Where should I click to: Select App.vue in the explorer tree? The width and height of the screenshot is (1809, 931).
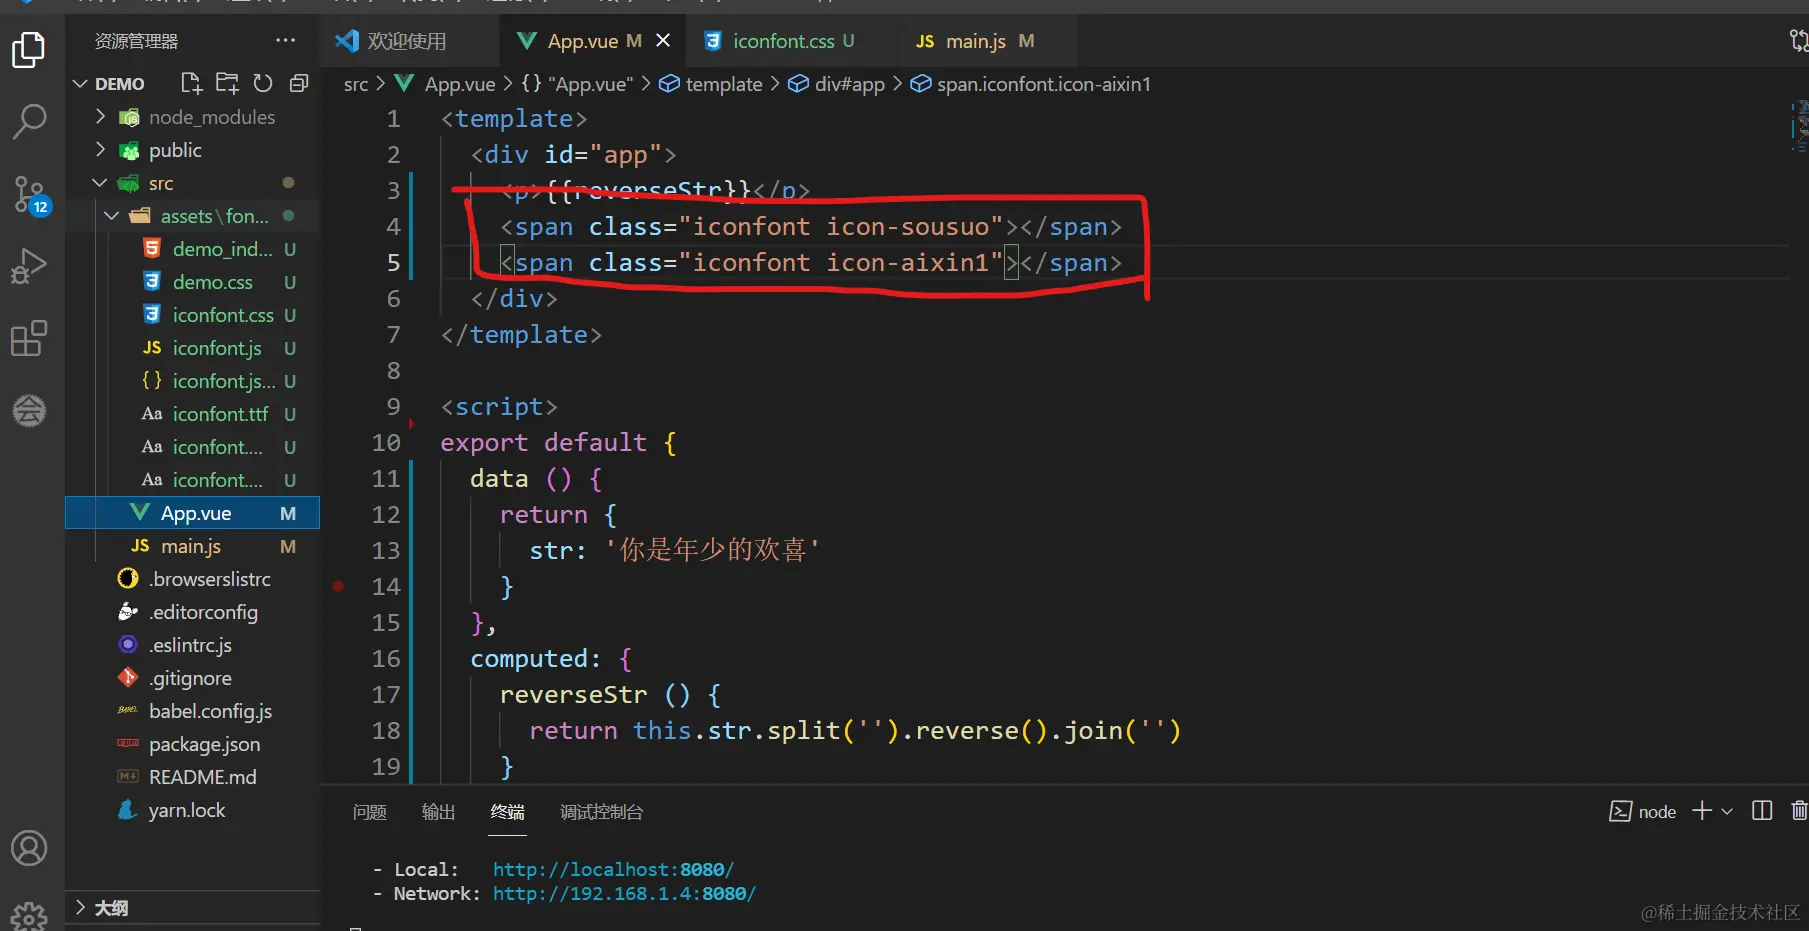(192, 513)
